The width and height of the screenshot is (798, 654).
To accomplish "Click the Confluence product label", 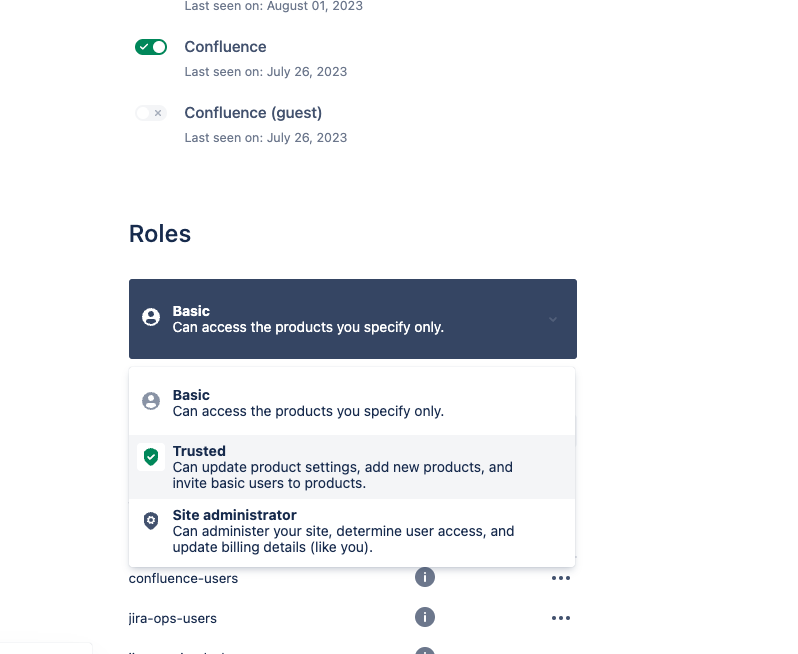I will (225, 47).
